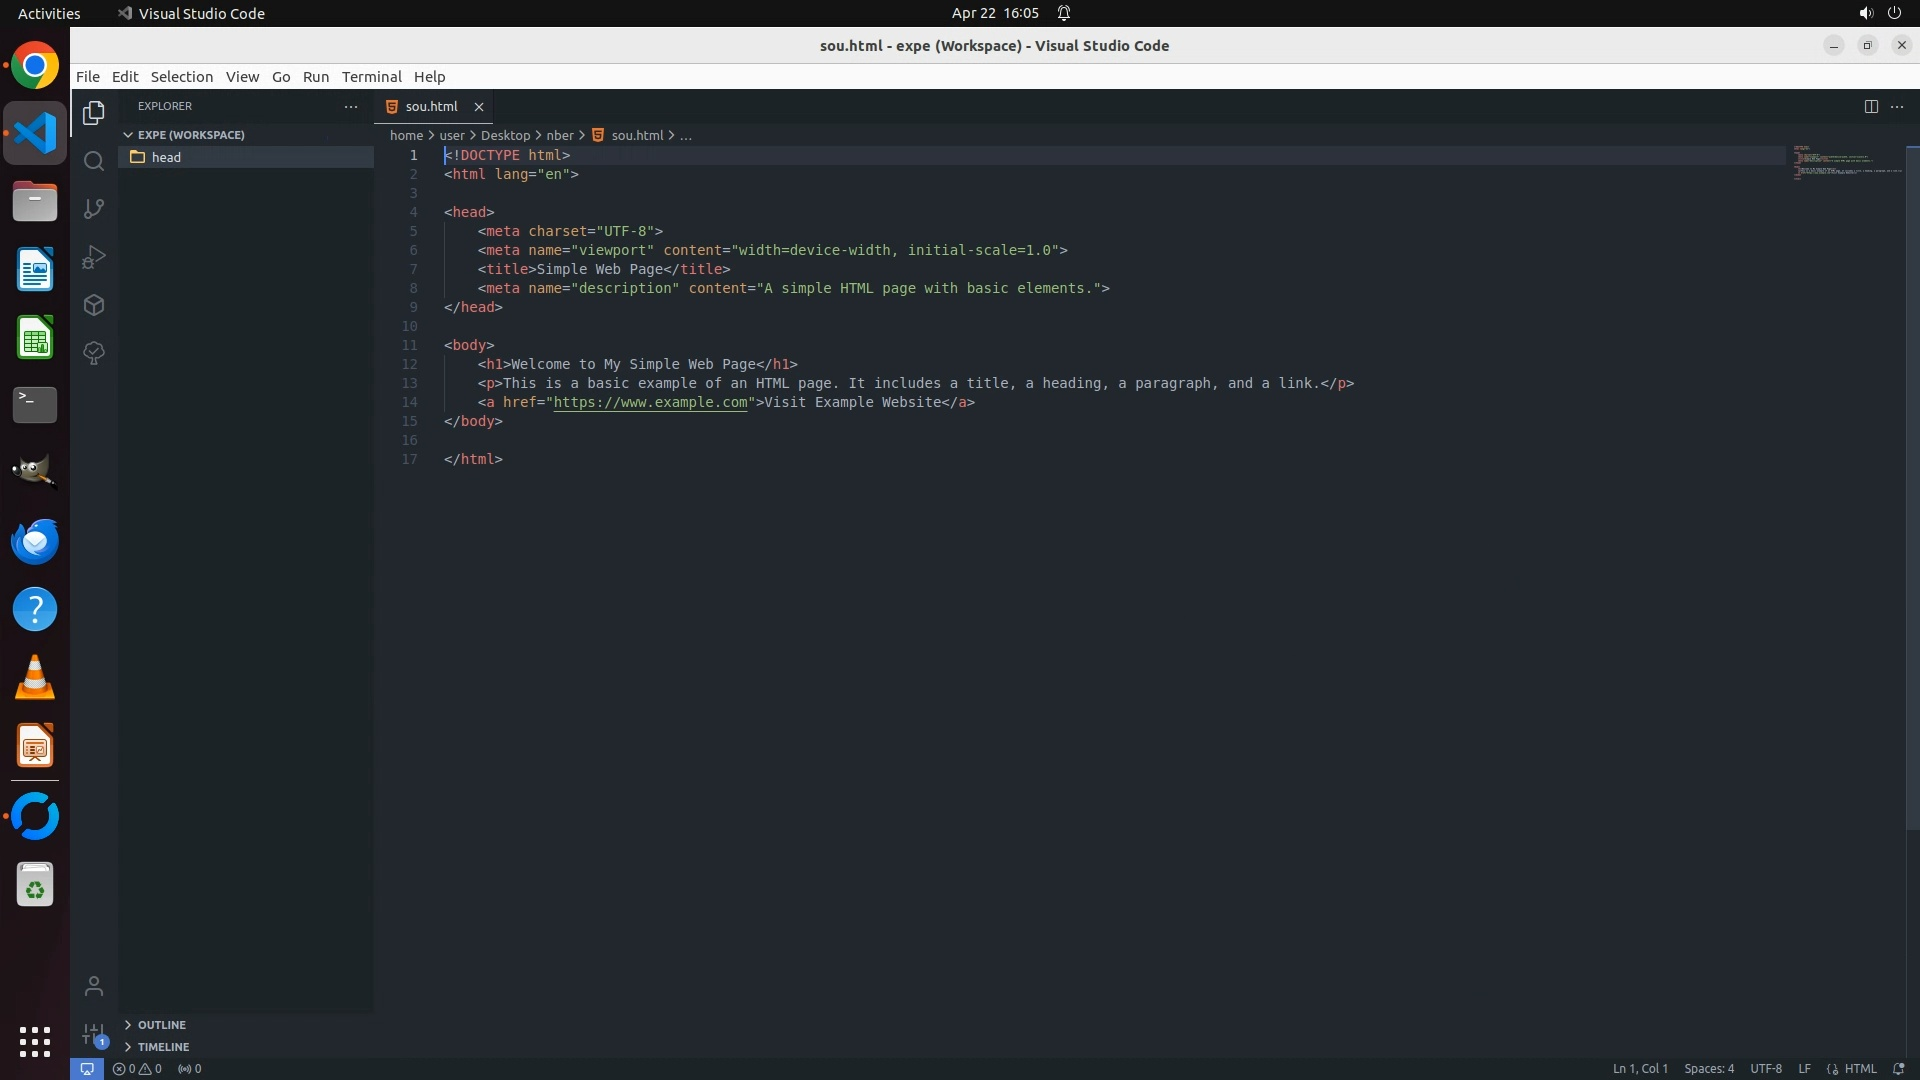1920x1080 pixels.
Task: Toggle Ubuntu do-not-disturb bell in top bar
Action: pyautogui.click(x=1064, y=13)
